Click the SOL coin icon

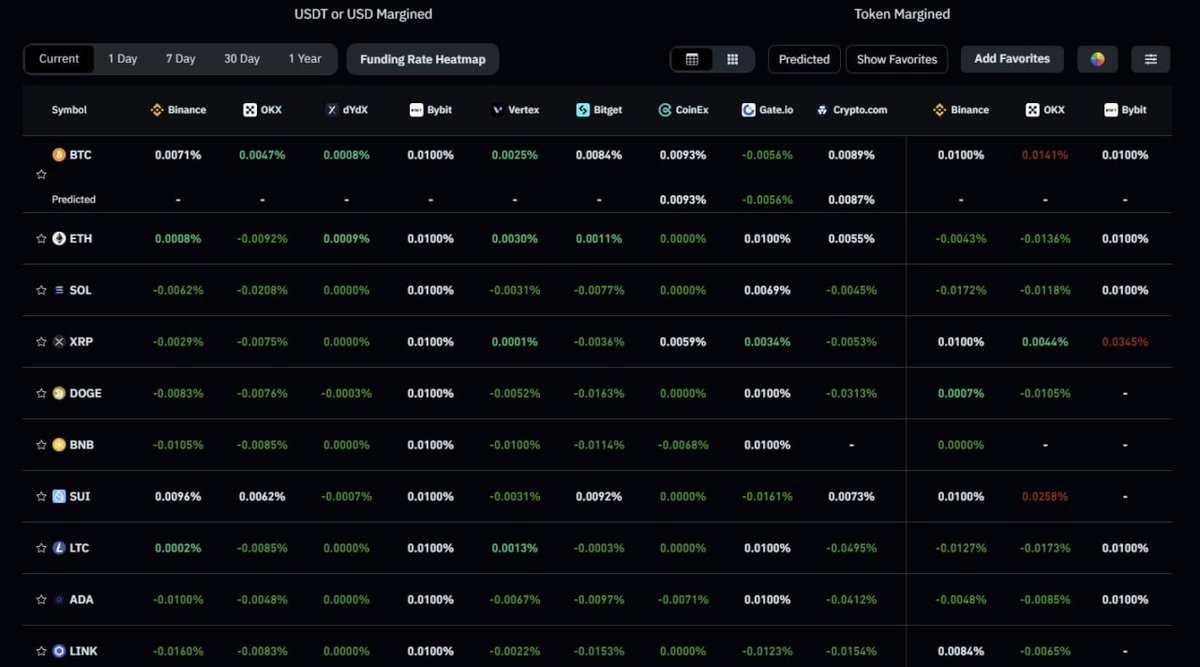59,290
